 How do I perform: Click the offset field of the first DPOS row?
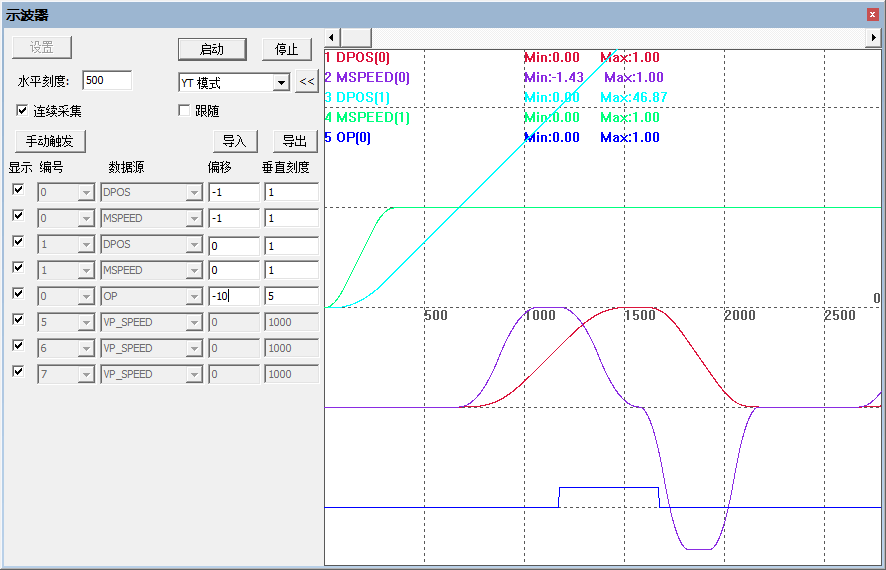(234, 192)
